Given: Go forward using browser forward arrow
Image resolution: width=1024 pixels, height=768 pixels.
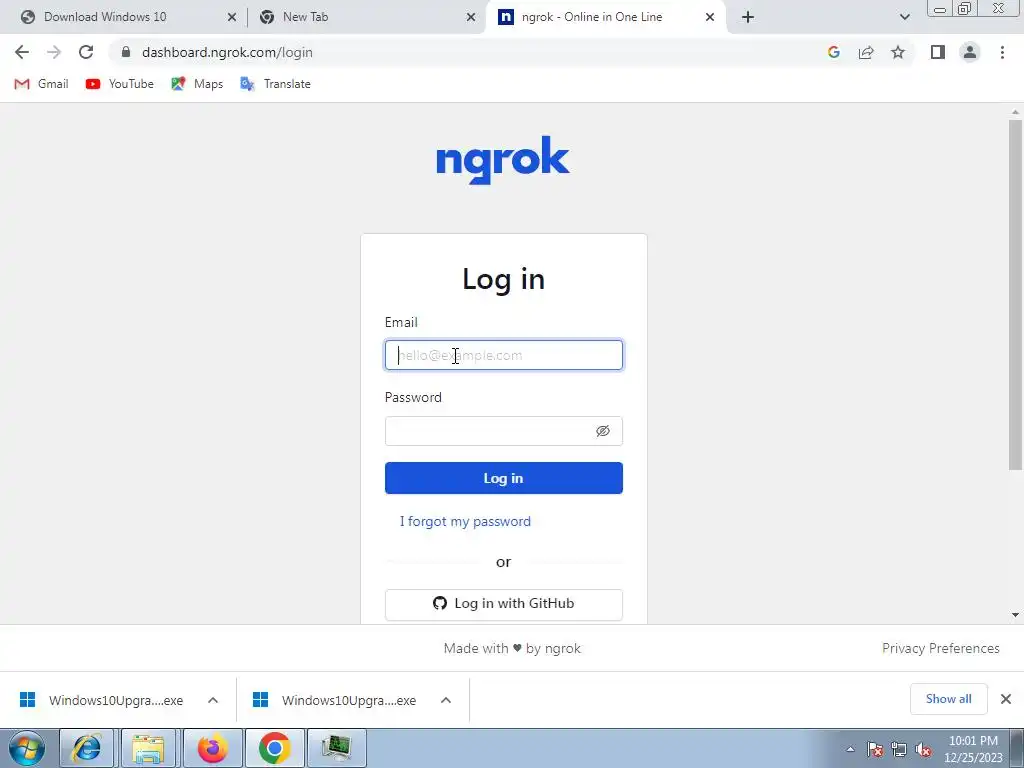Looking at the screenshot, I should (x=54, y=52).
